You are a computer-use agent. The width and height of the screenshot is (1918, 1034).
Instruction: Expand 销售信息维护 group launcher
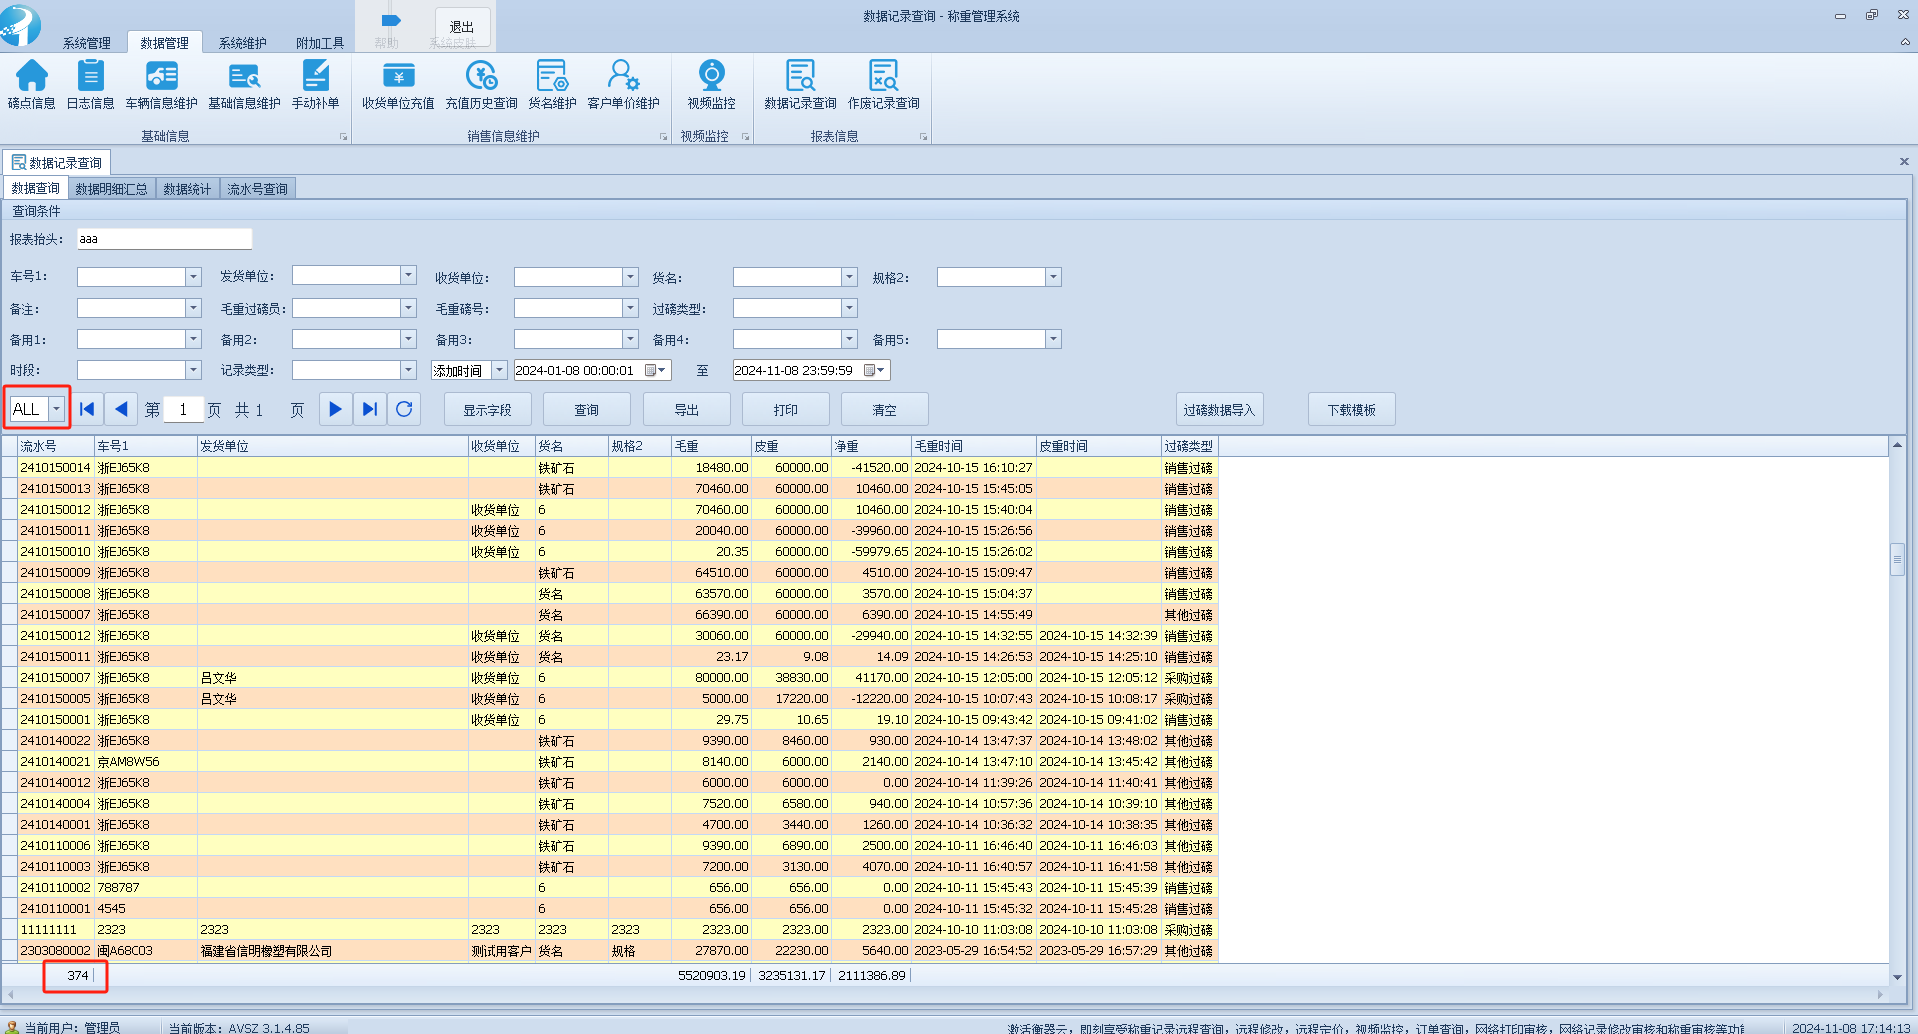tap(663, 137)
